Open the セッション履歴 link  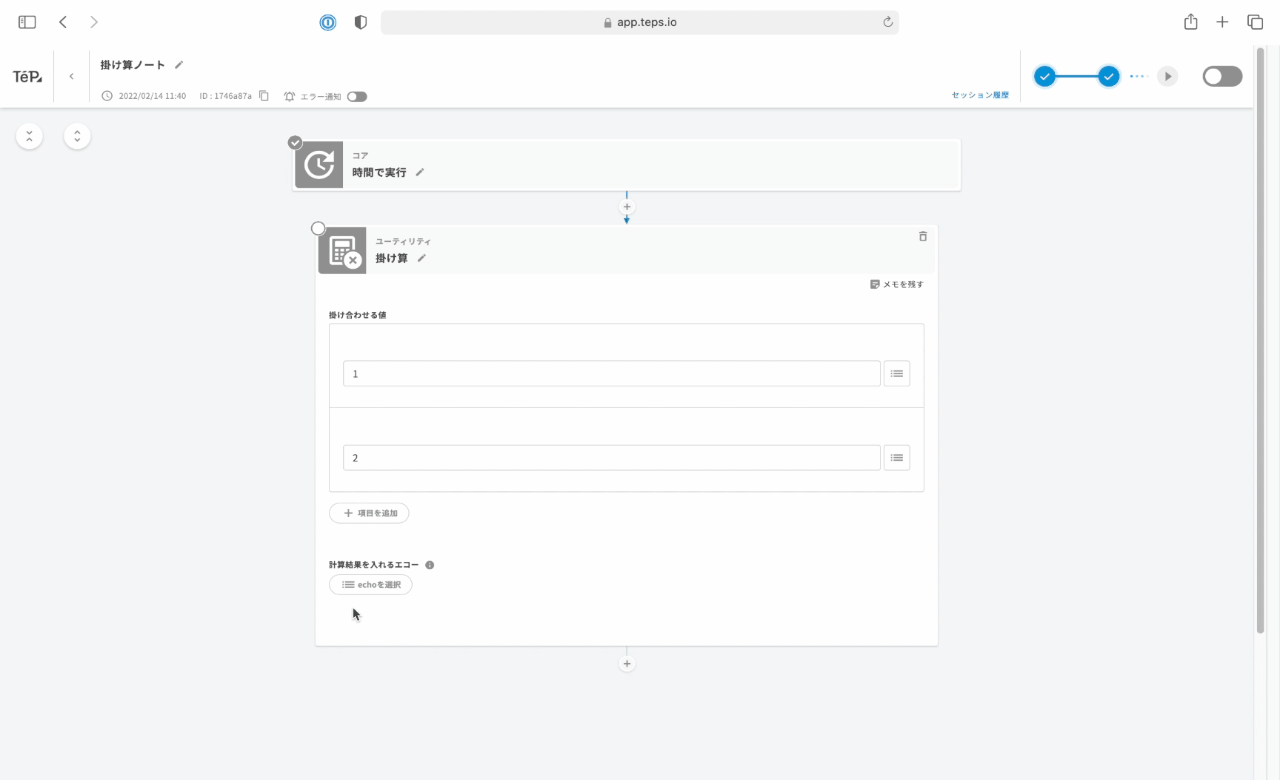click(979, 95)
